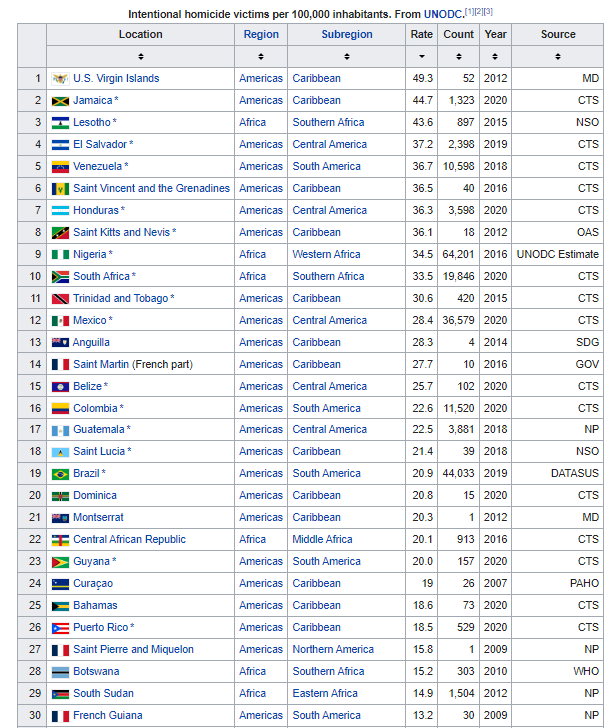Click Americas region in Jamaica row
608x728 pixels.
261,101
